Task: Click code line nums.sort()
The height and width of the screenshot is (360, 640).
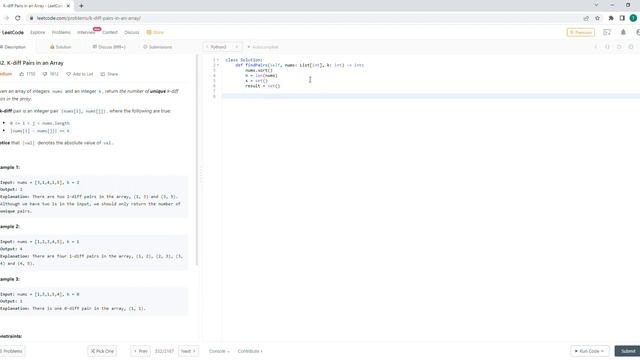Action: (x=259, y=70)
